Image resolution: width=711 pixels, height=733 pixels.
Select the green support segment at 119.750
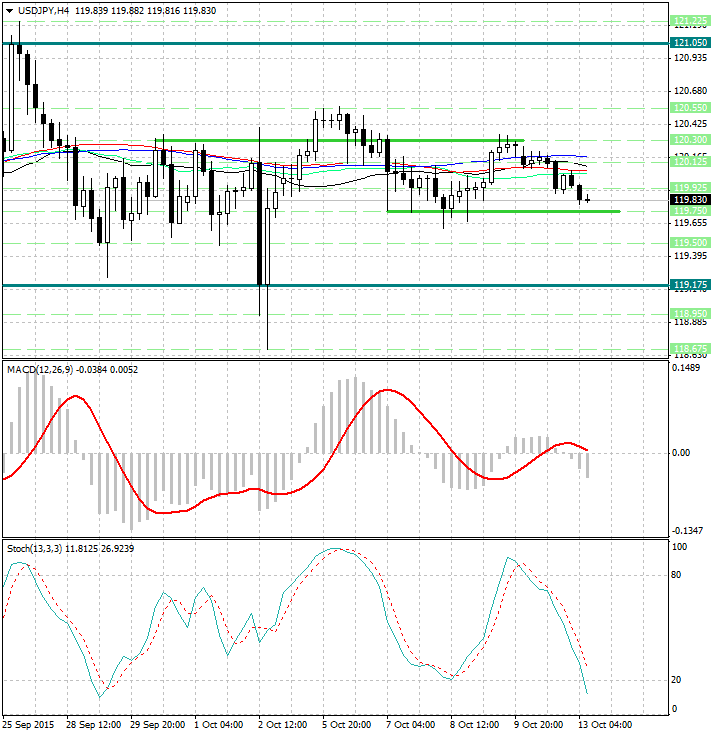(503, 211)
